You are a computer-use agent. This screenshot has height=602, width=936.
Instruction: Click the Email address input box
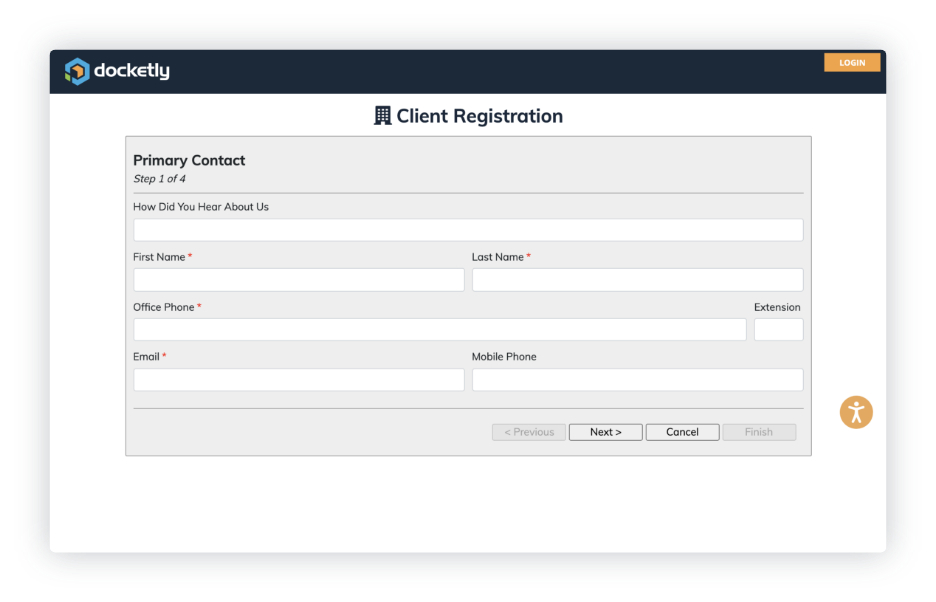[298, 380]
